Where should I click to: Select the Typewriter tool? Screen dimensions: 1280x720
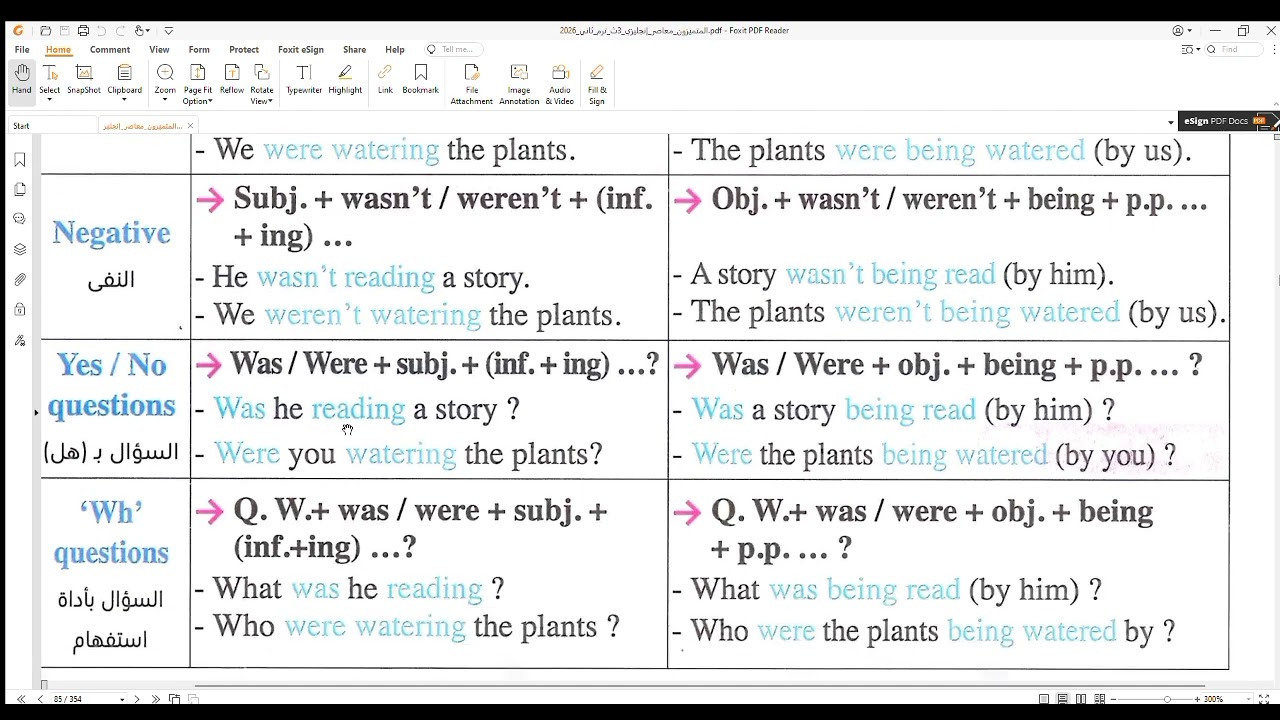click(x=304, y=80)
